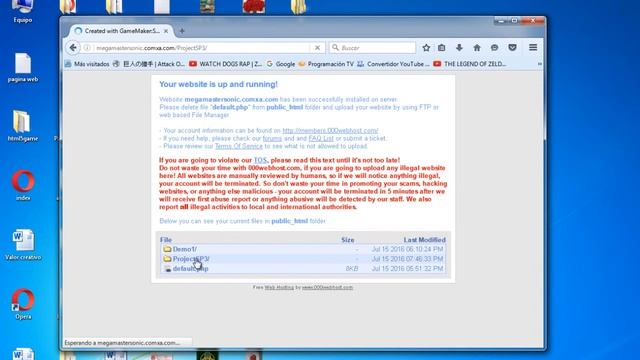
Task: Click ProjectSP3 folder icon in file list
Action: click(x=167, y=259)
